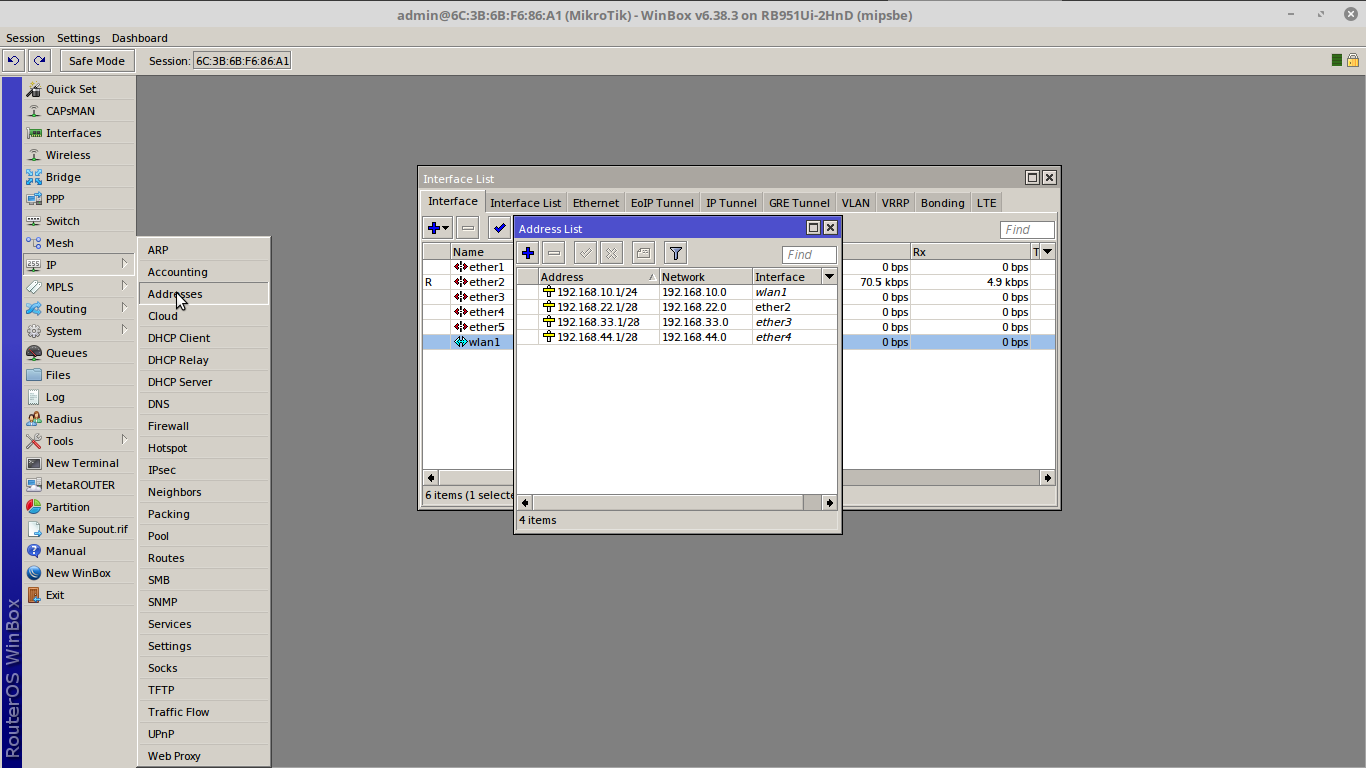Open Manual in sidebar
The width and height of the screenshot is (1366, 768).
[x=79, y=551]
